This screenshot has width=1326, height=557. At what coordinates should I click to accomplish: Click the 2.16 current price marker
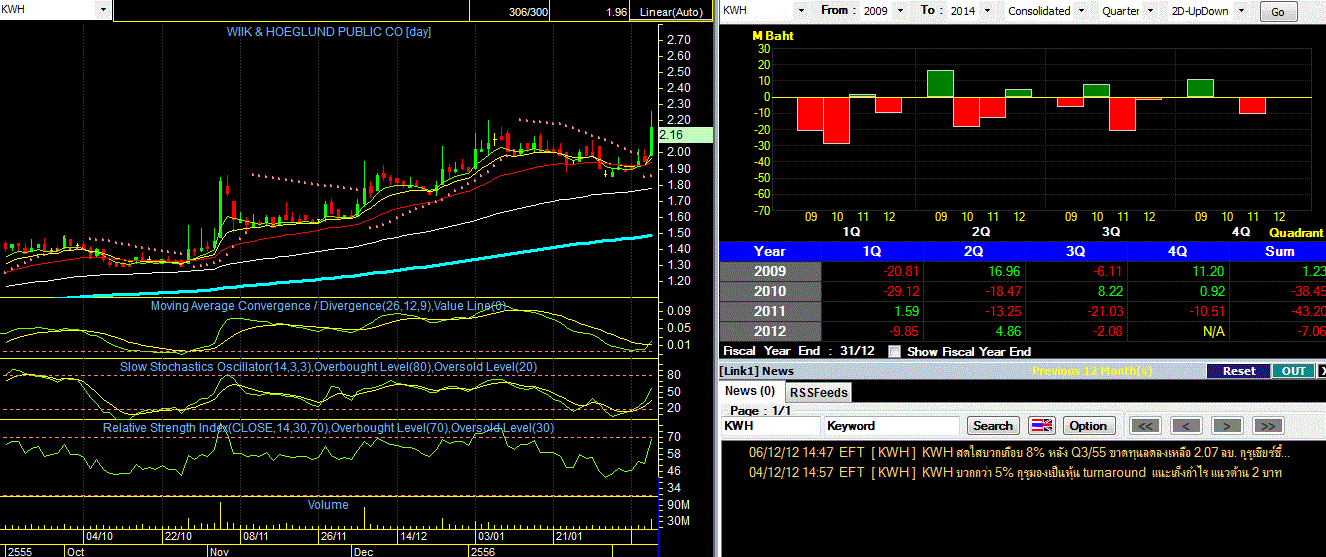(x=686, y=134)
